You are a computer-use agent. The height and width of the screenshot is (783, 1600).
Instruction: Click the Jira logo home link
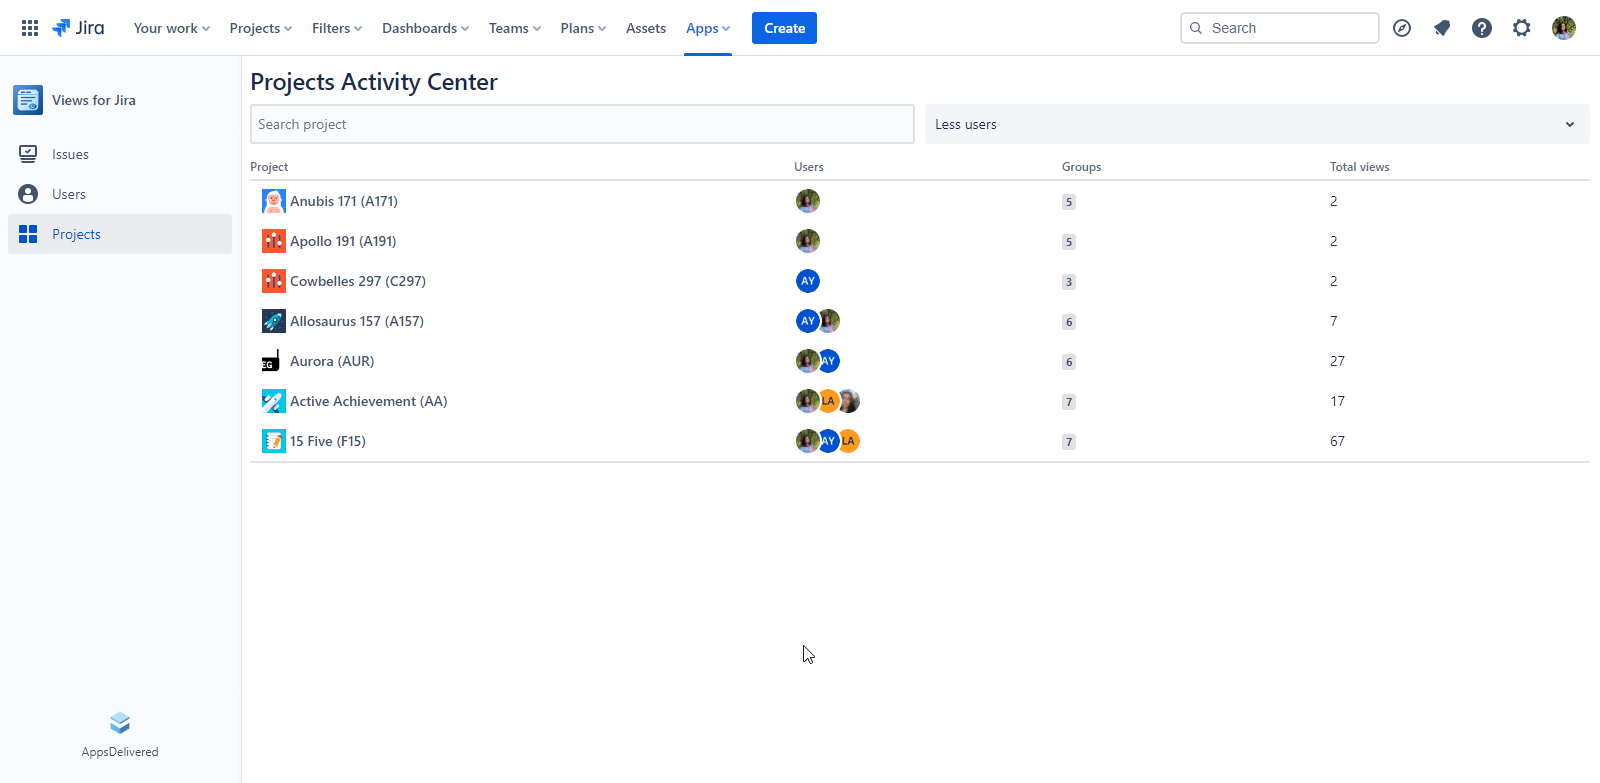tap(79, 28)
